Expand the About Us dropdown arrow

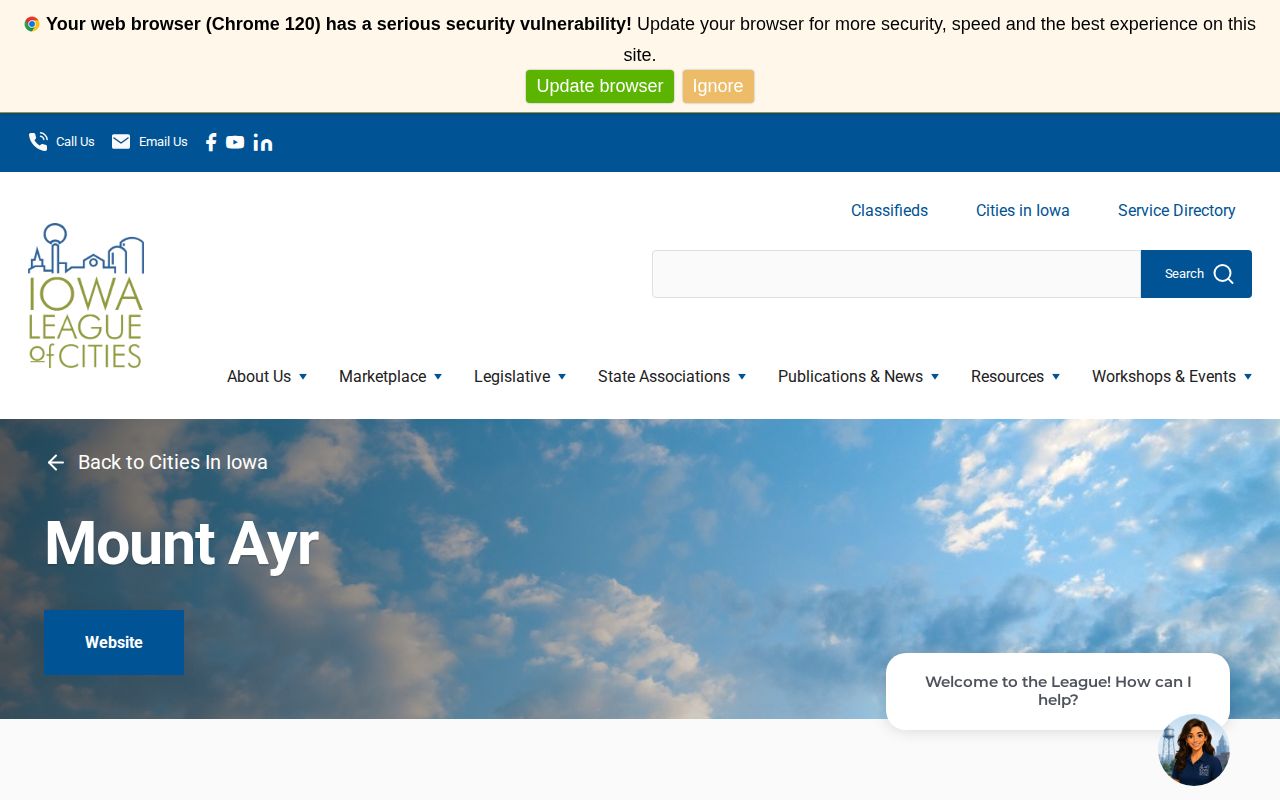point(303,377)
